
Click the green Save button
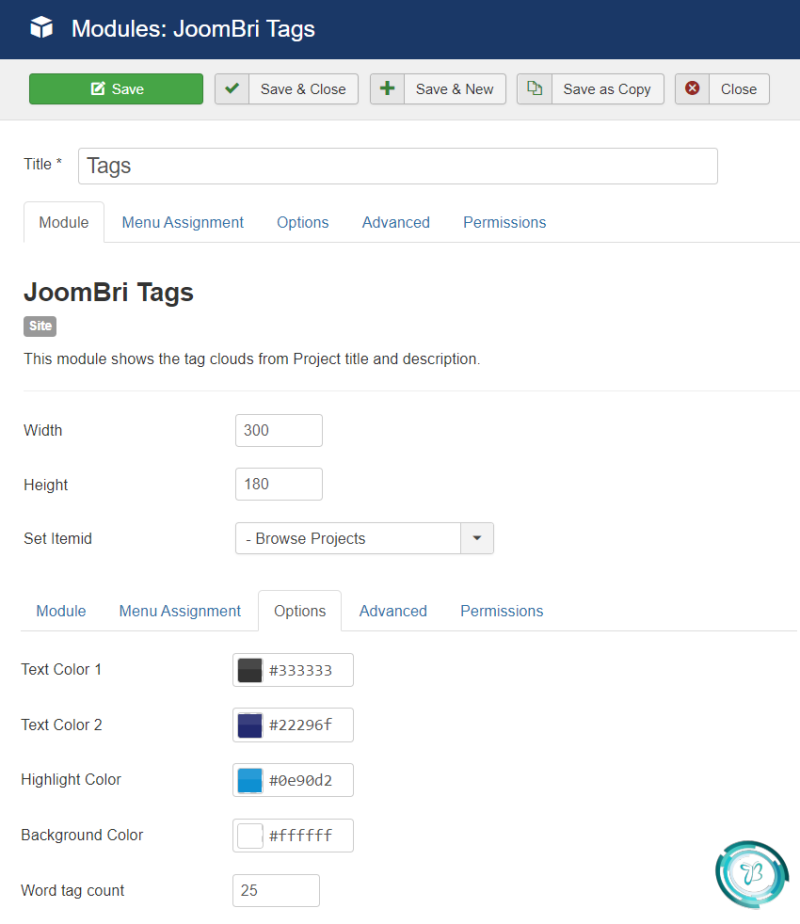pyautogui.click(x=116, y=89)
